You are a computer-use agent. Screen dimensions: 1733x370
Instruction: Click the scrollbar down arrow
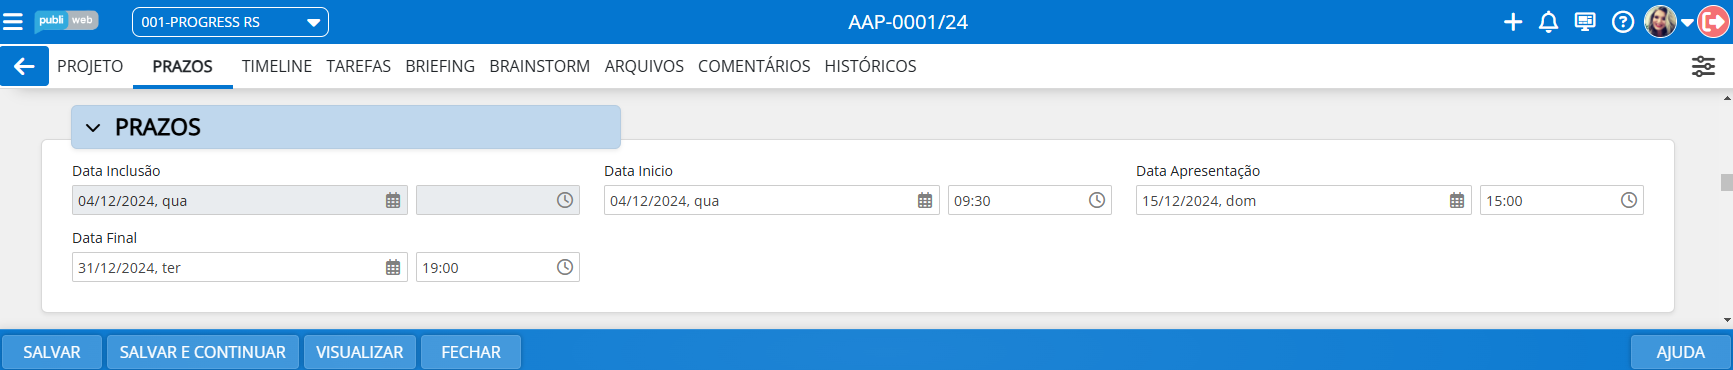coord(1726,320)
